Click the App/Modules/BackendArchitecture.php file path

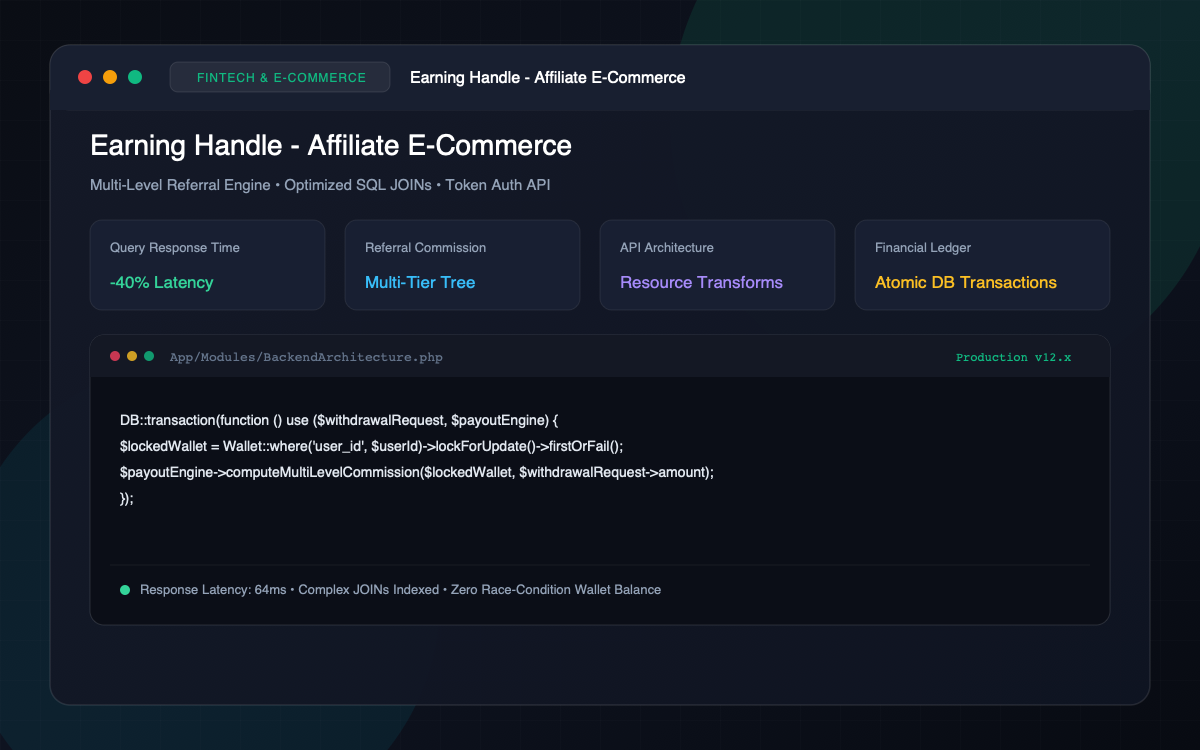point(306,357)
